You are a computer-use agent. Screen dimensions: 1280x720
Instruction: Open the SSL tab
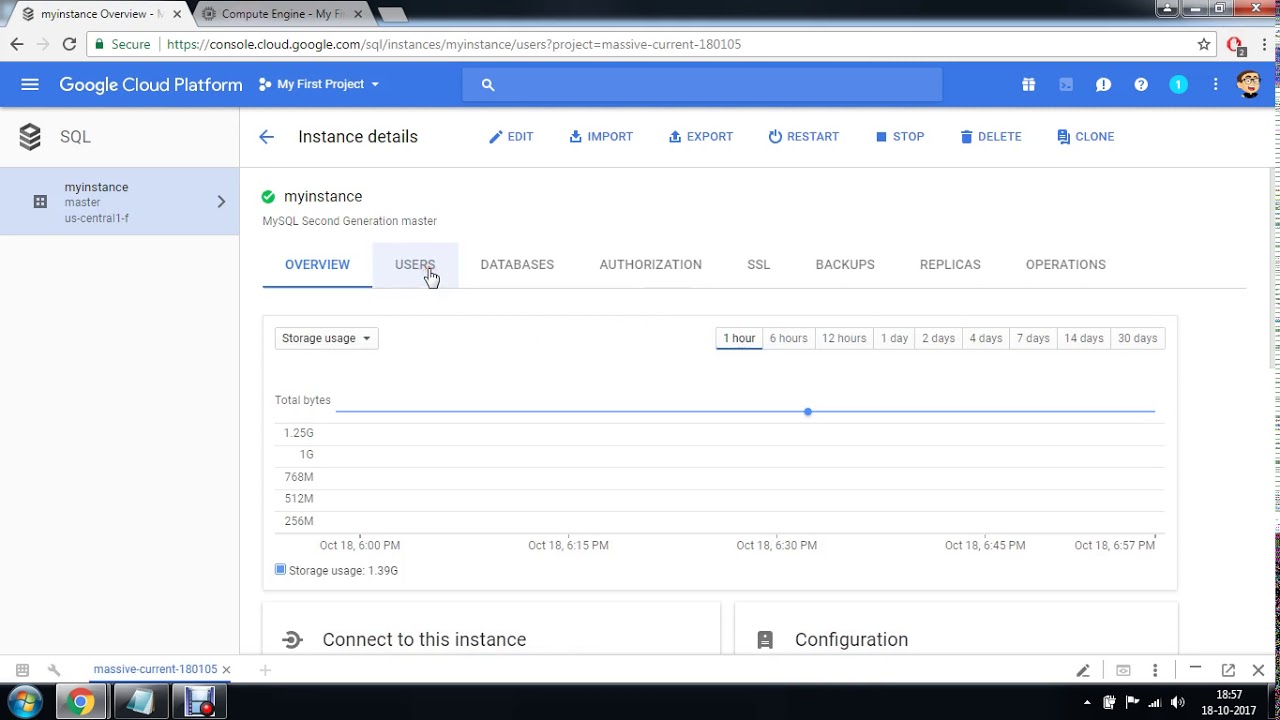759,265
